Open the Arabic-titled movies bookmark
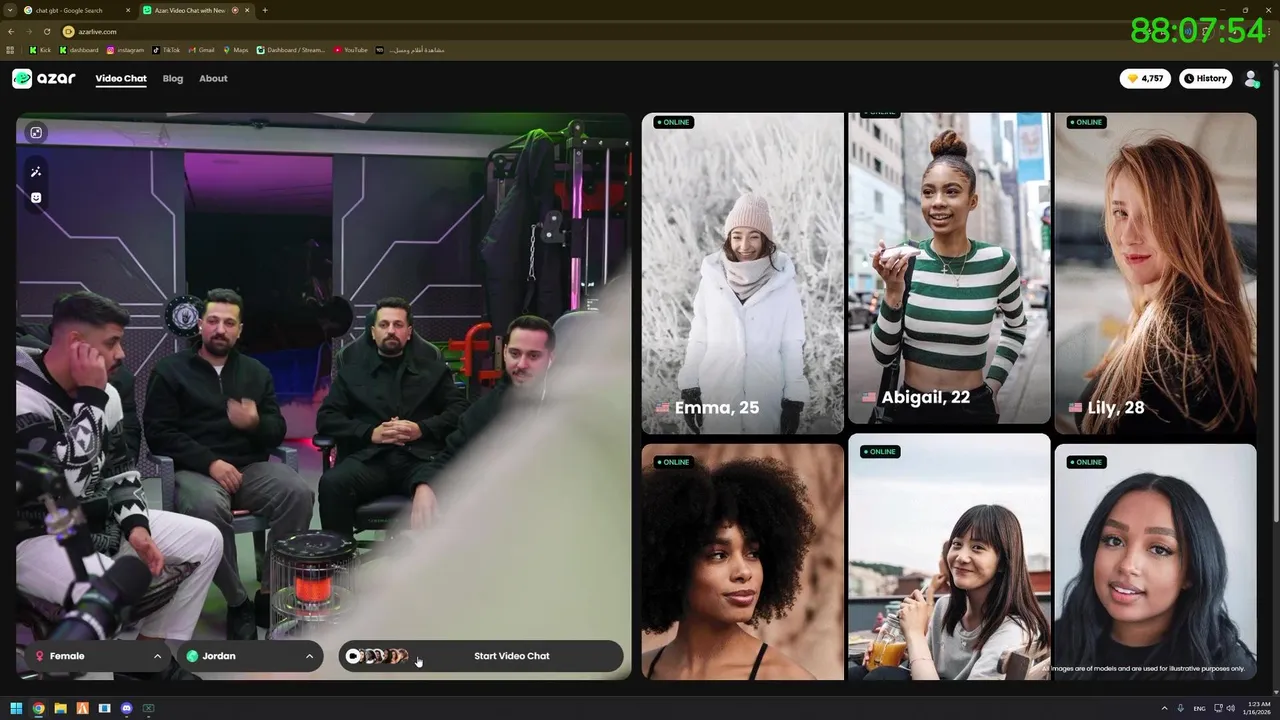 (x=410, y=50)
